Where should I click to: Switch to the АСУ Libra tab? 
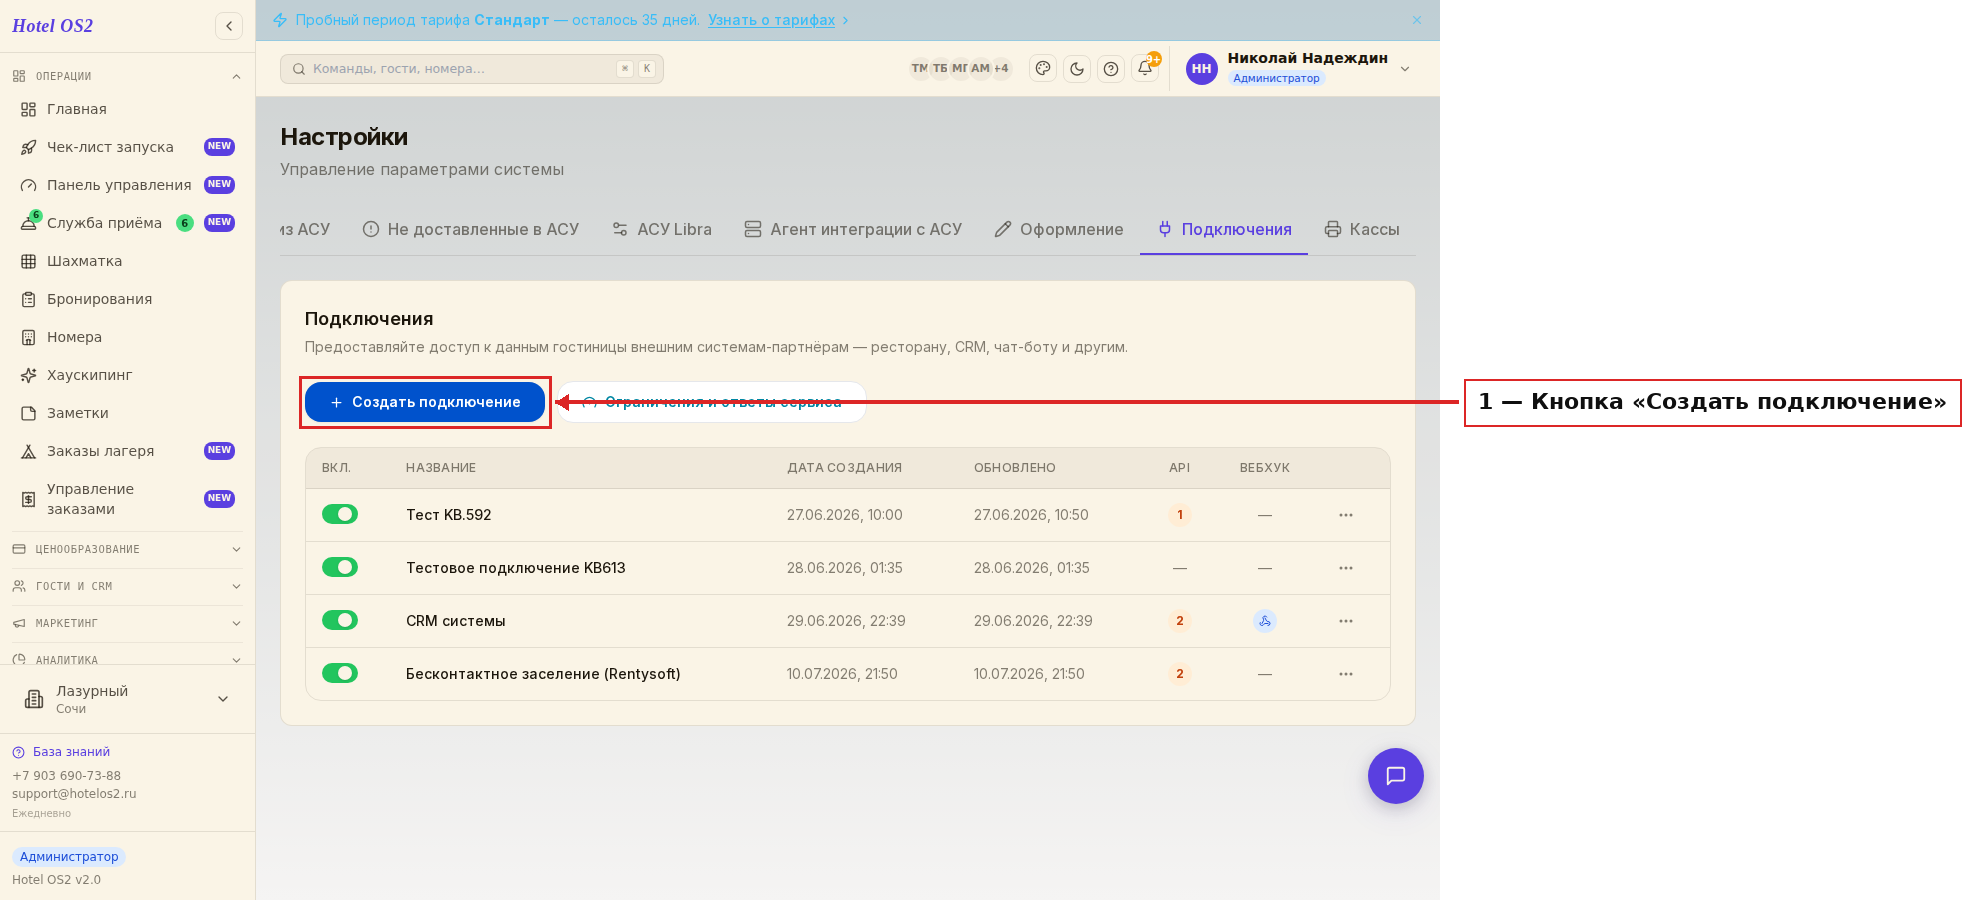(662, 229)
